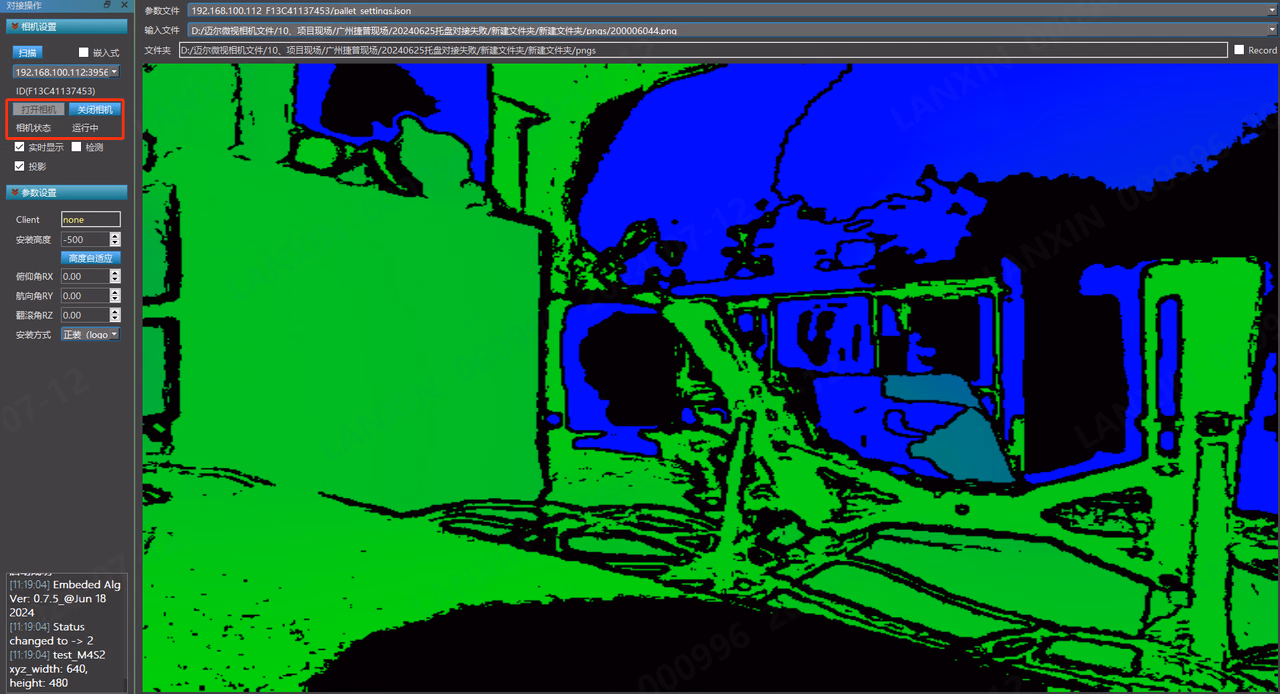The image size is (1280, 694).
Task: Decrease 俯仰角RX with the down arrow
Action: click(115, 280)
